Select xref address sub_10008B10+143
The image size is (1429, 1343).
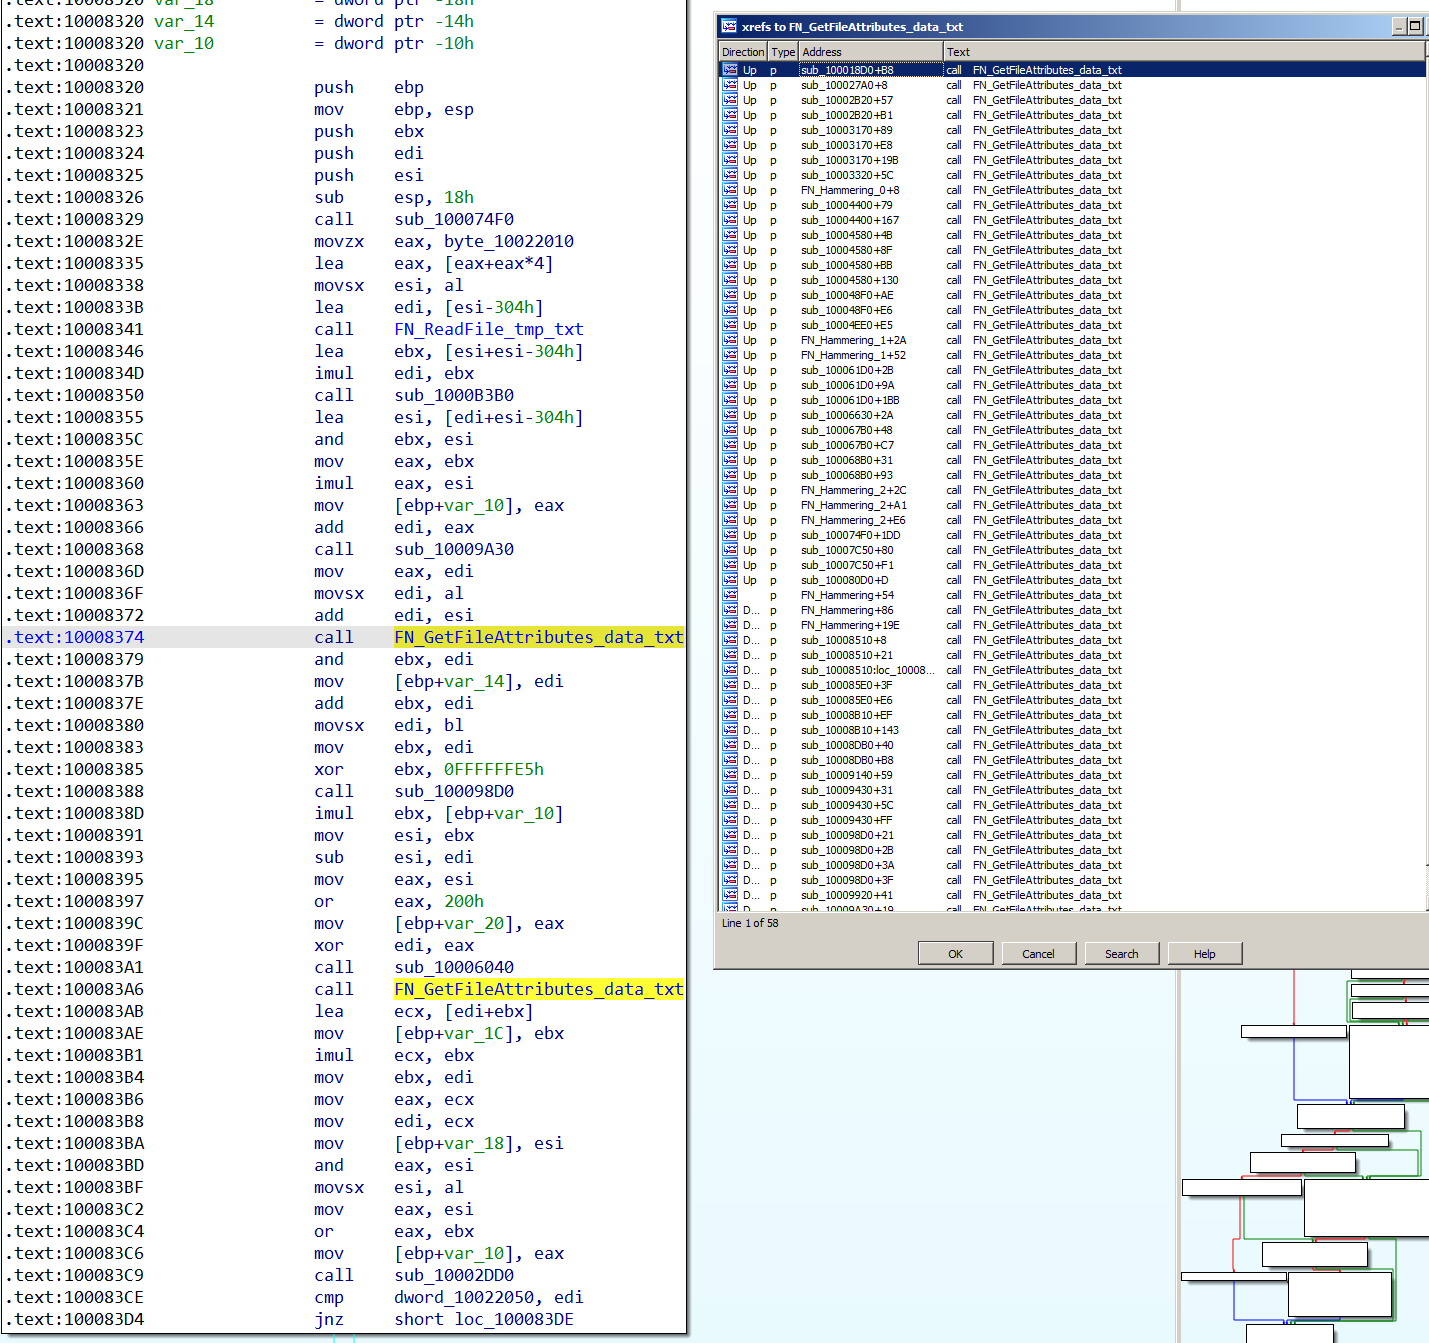[x=849, y=730]
